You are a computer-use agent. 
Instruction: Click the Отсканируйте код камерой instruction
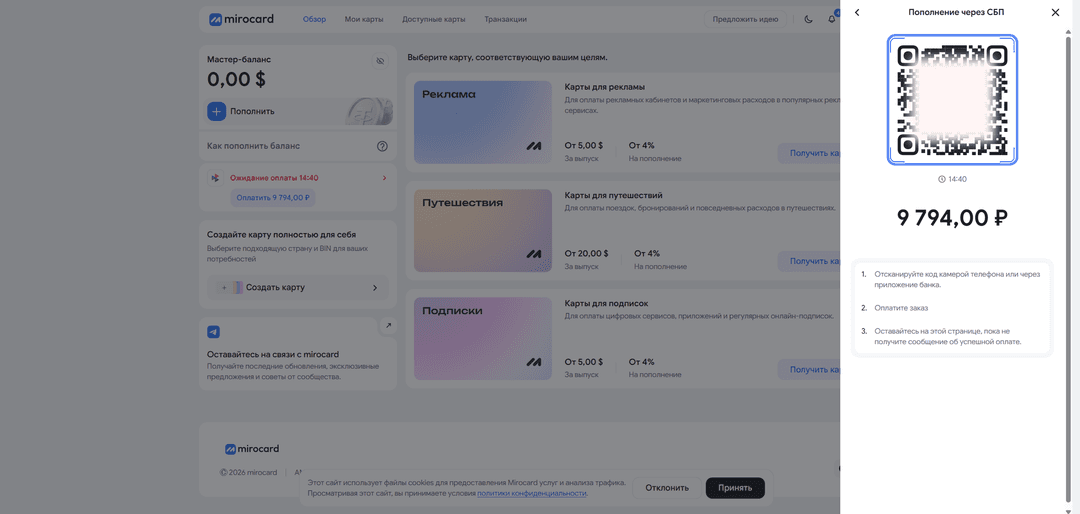tap(957, 279)
